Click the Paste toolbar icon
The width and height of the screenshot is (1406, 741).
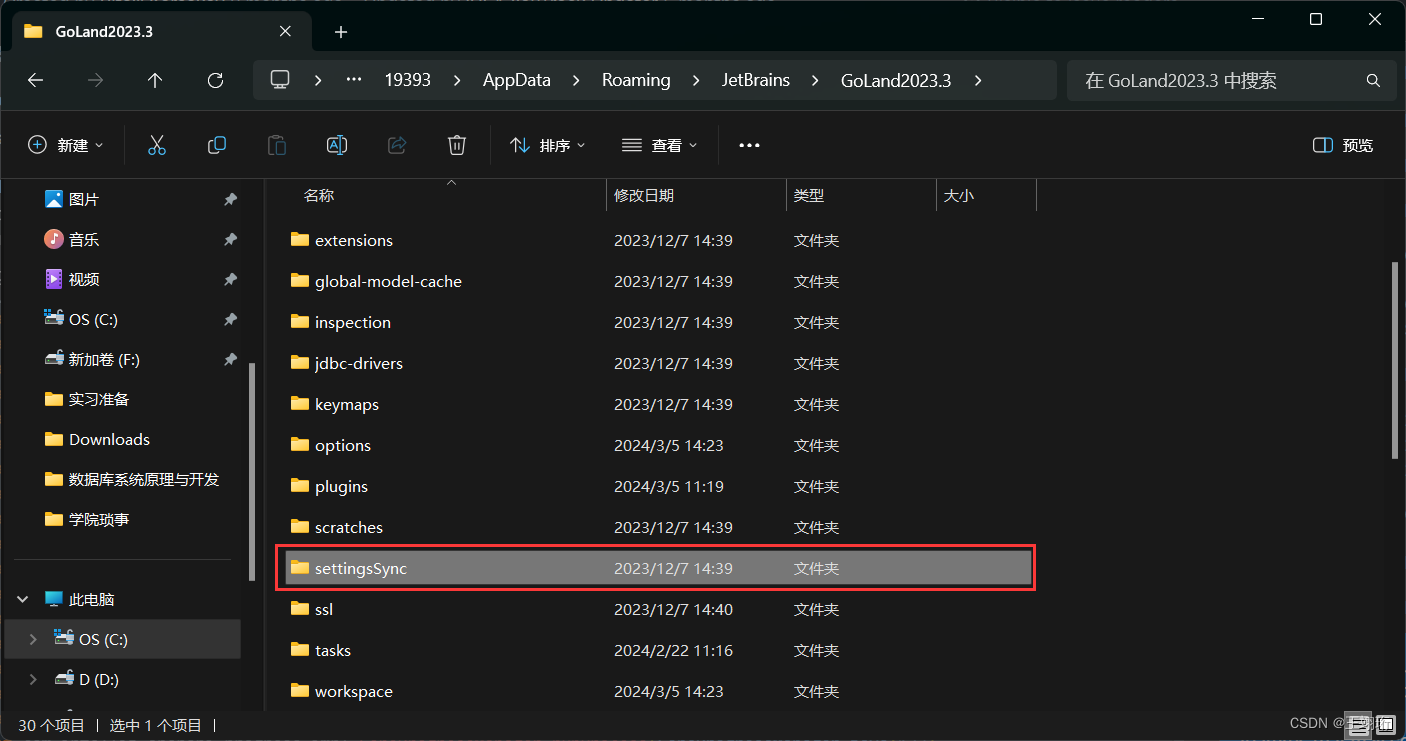click(x=277, y=145)
